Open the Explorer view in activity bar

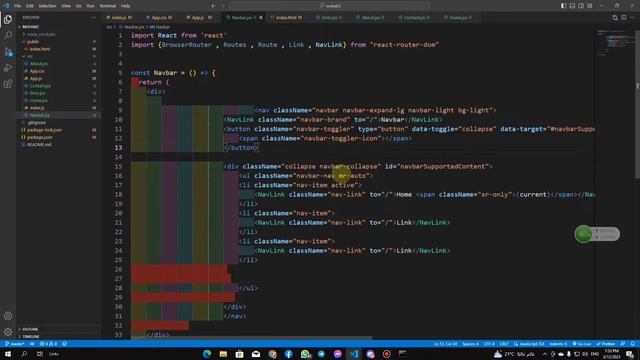(x=8, y=19)
